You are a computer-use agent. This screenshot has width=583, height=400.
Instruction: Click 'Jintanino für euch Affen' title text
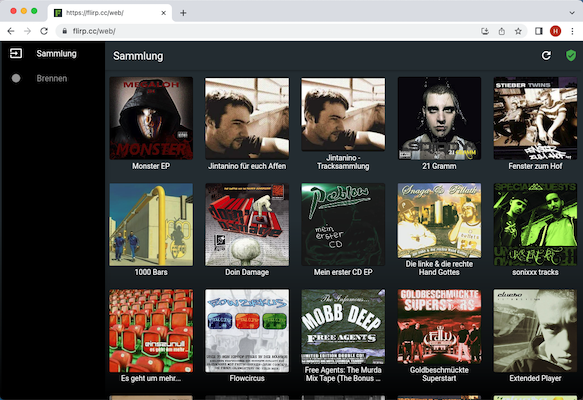247,166
